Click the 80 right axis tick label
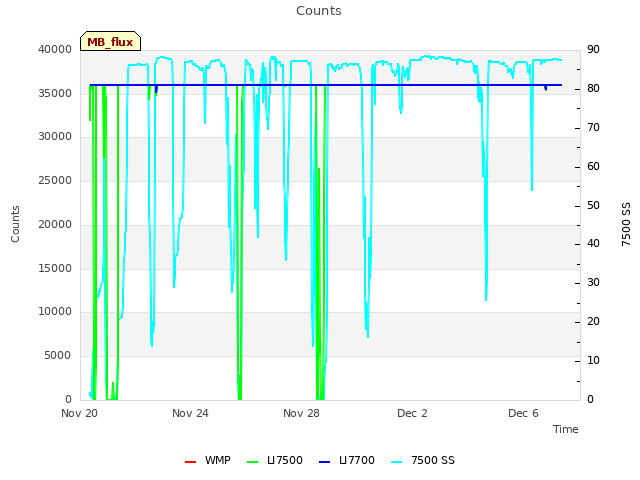 point(593,88)
